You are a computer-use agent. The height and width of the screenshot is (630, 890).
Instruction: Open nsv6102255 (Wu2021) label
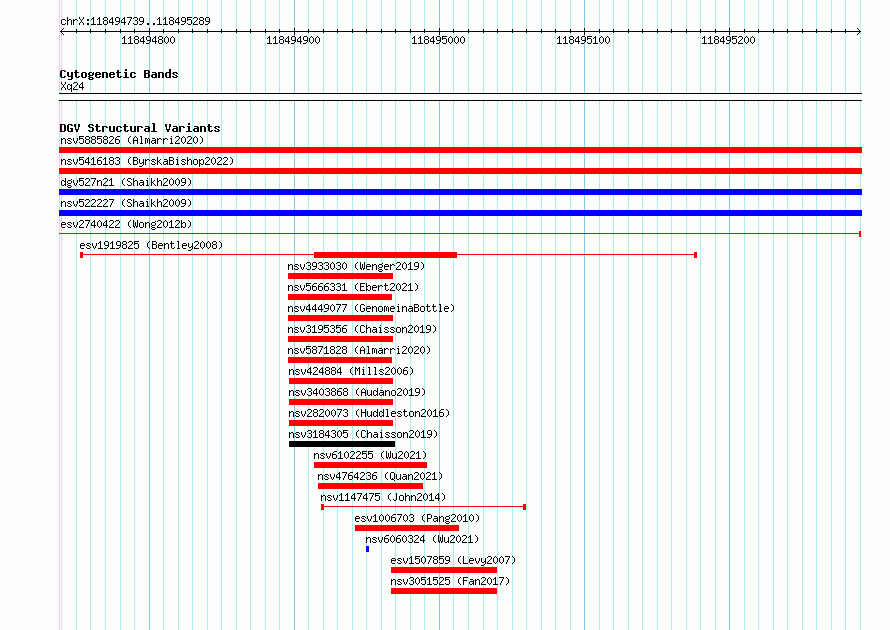(x=370, y=455)
